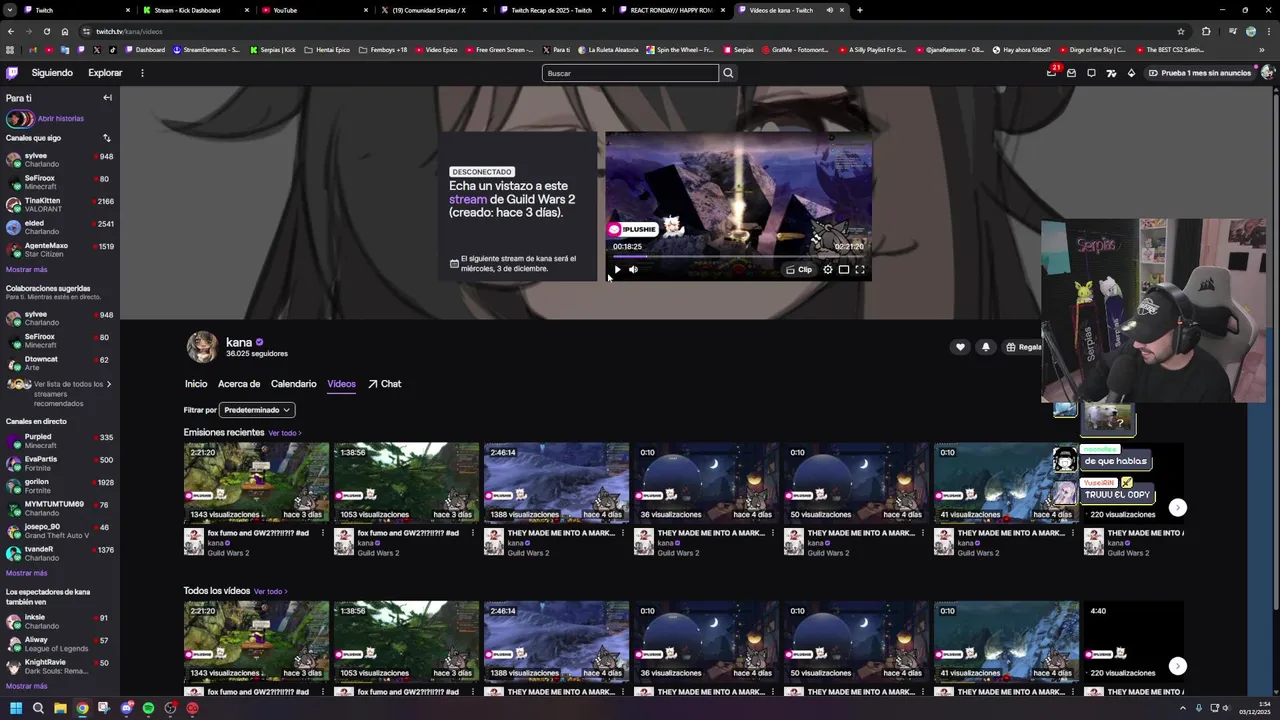
Task: Open player settings gear
Action: click(827, 269)
